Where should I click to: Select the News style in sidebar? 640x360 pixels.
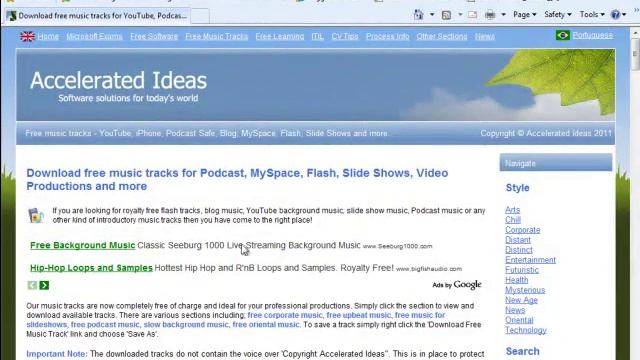click(515, 310)
